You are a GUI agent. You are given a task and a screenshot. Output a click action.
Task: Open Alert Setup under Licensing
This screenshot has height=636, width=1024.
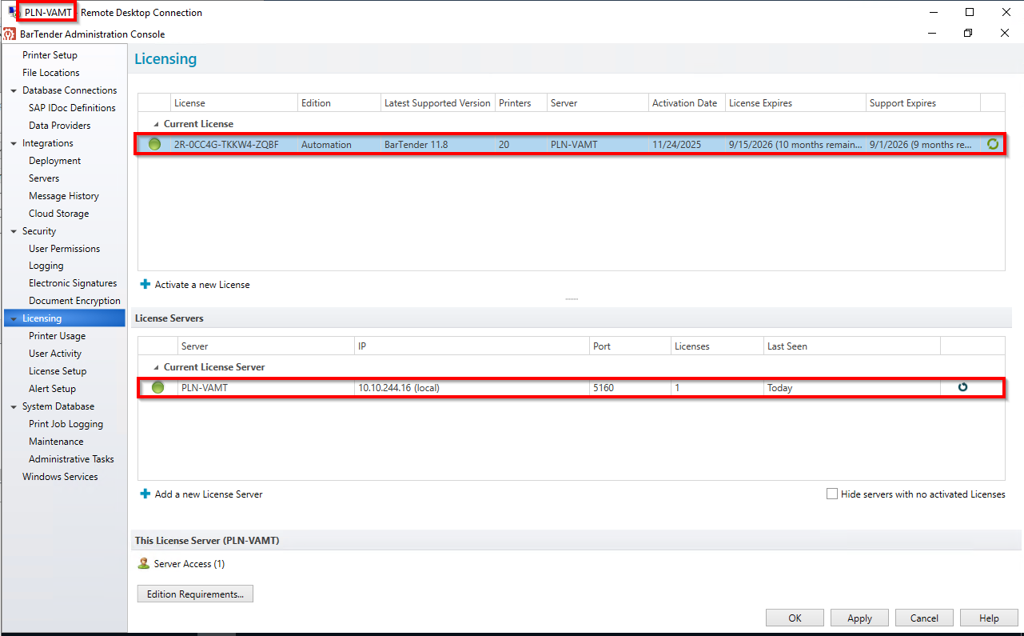point(52,389)
